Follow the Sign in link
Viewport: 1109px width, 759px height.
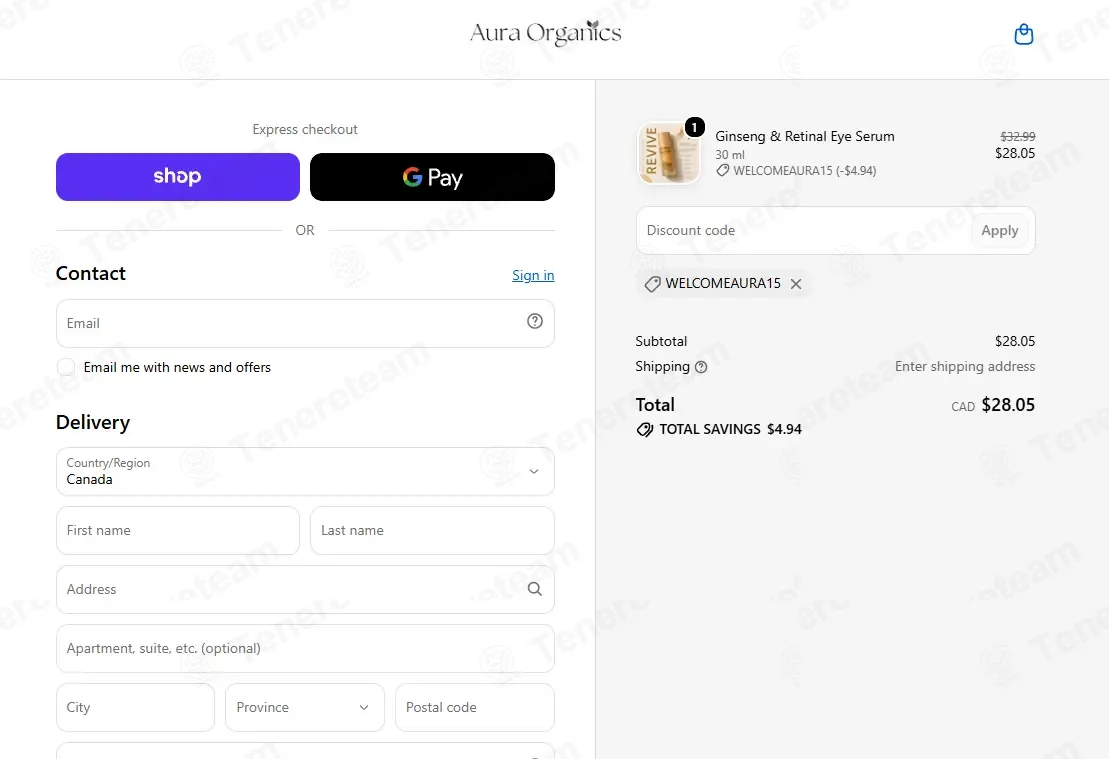(533, 275)
